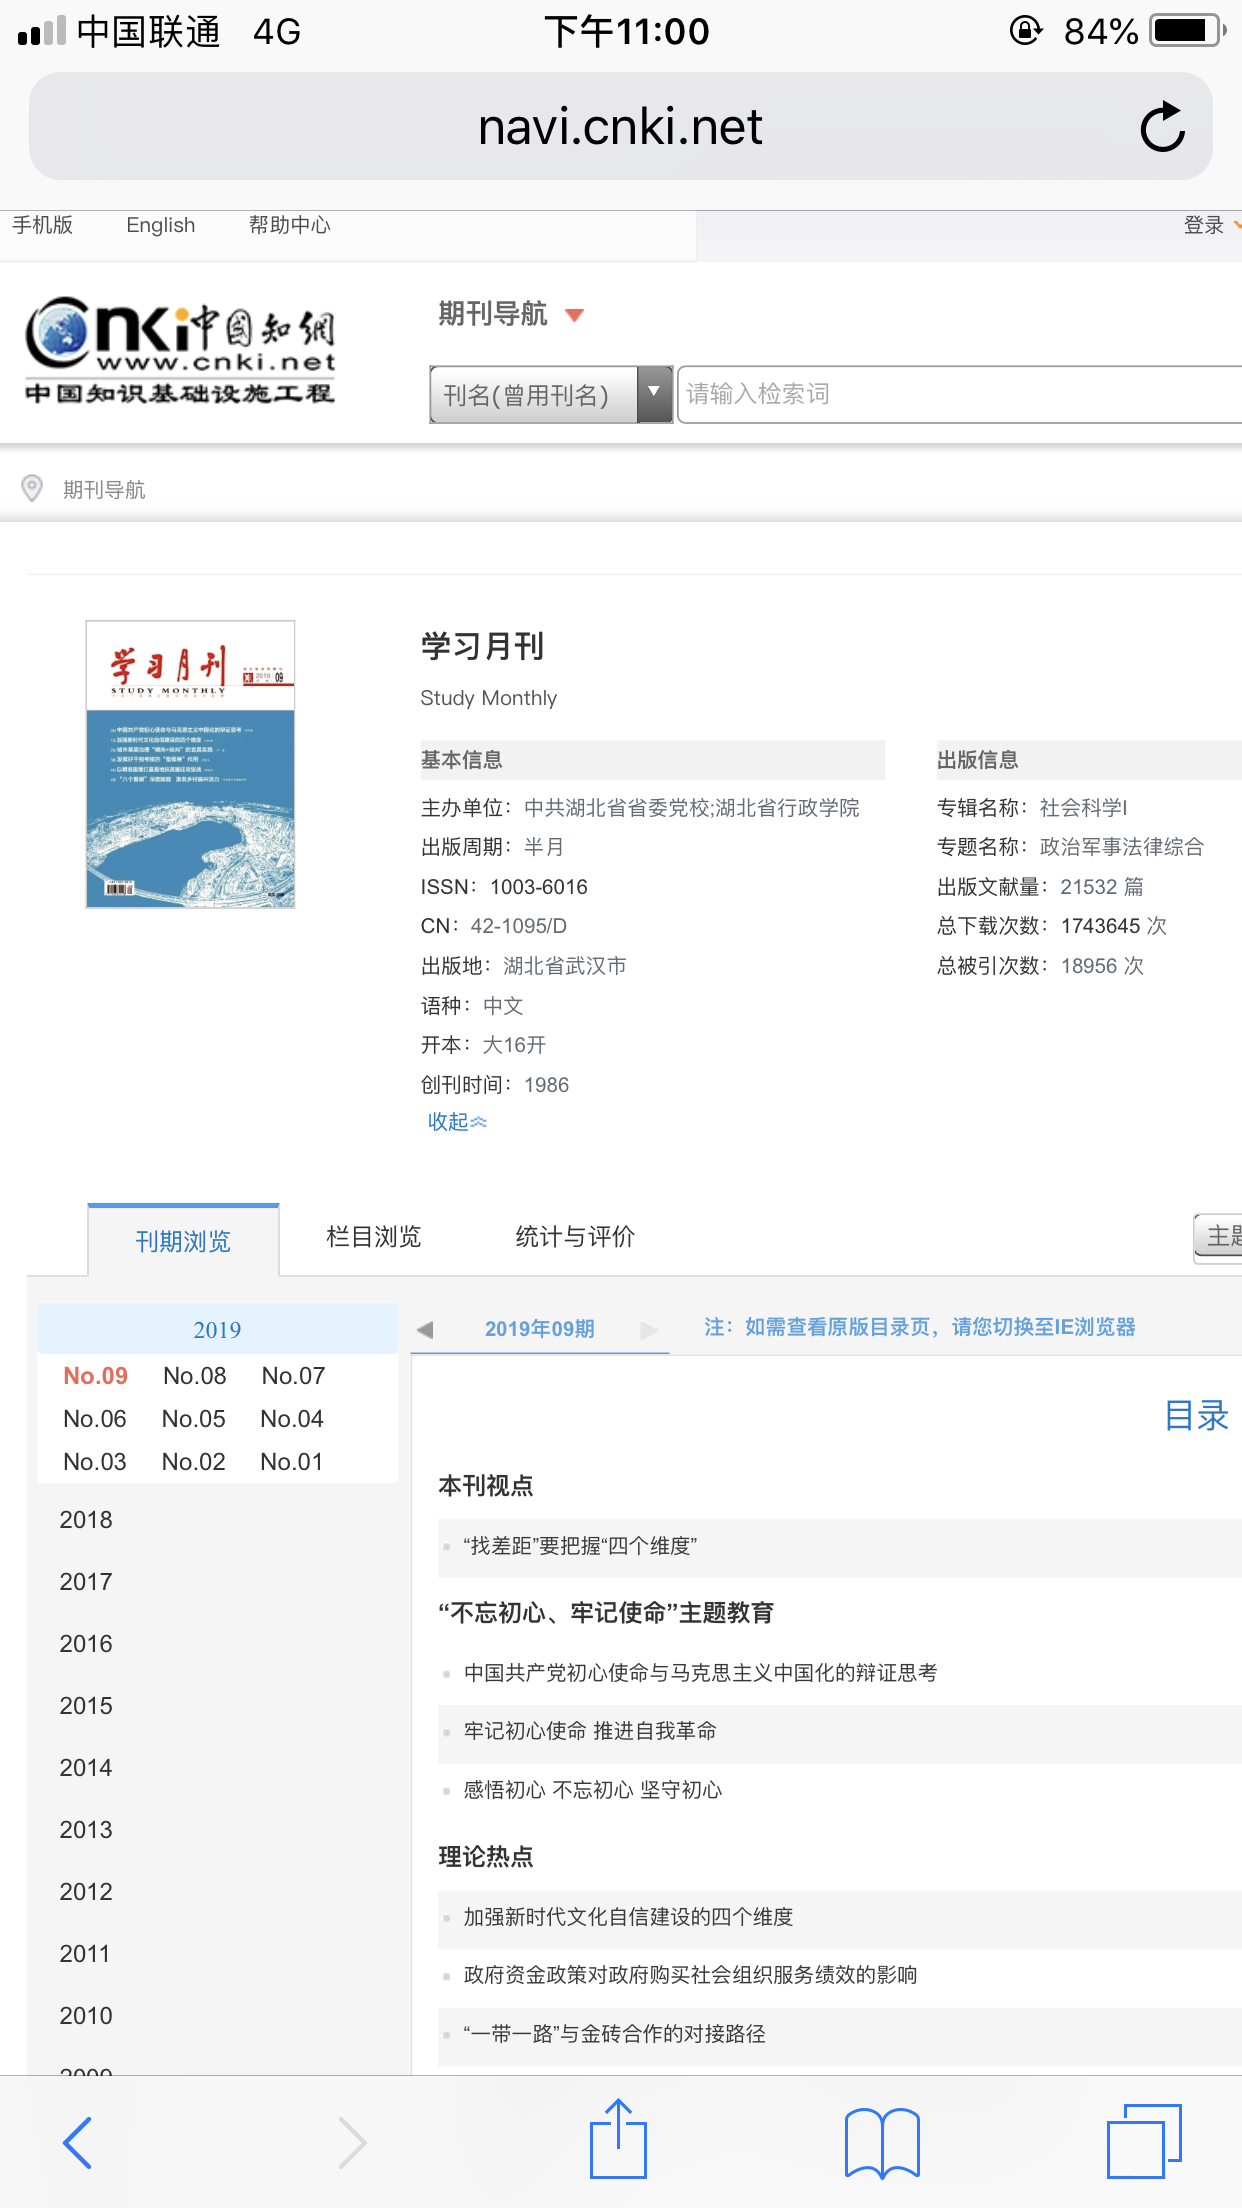Open the 手机版 mobile version link
Screen dimensions: 1242x2208
pyautogui.click(x=43, y=225)
